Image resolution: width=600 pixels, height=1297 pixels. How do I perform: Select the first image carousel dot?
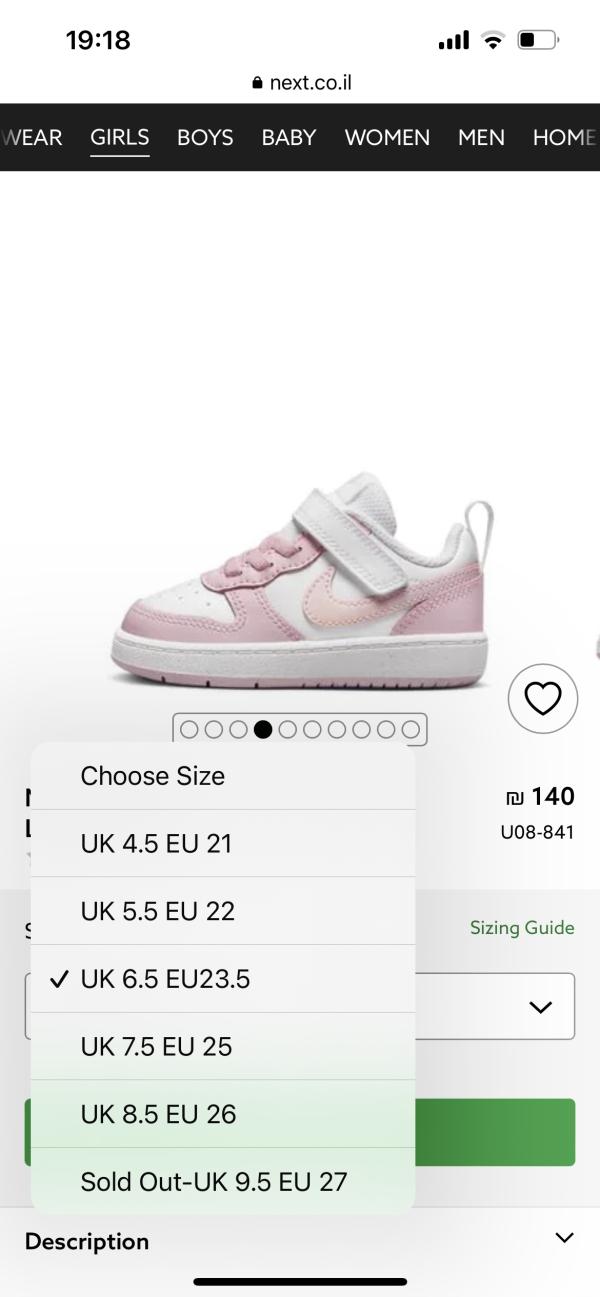tap(190, 729)
